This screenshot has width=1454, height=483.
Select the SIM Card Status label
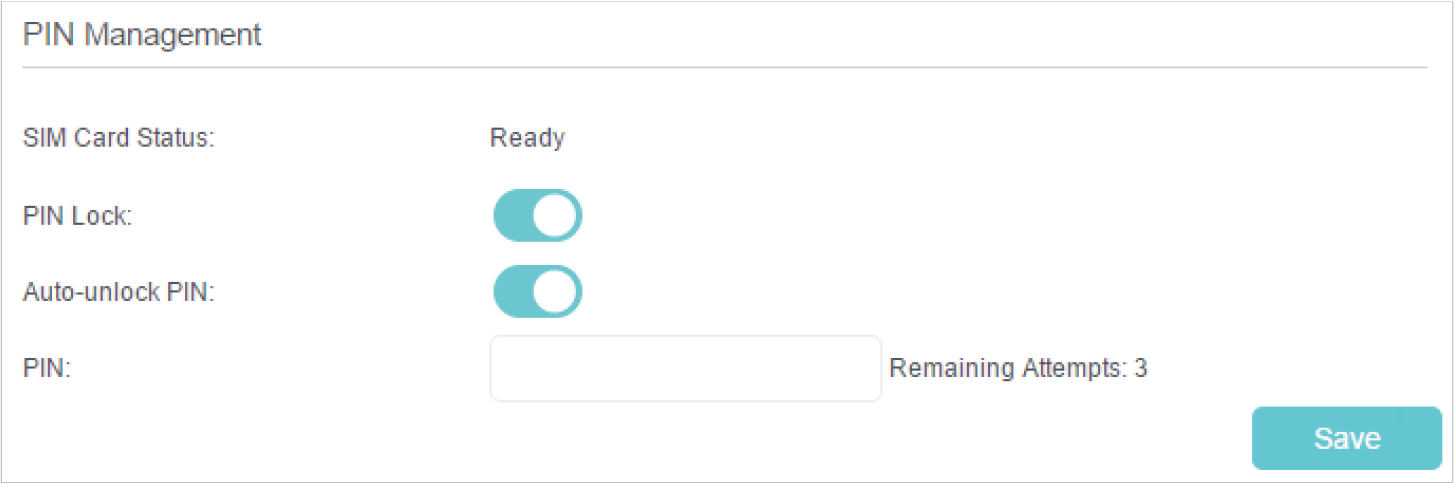(119, 138)
